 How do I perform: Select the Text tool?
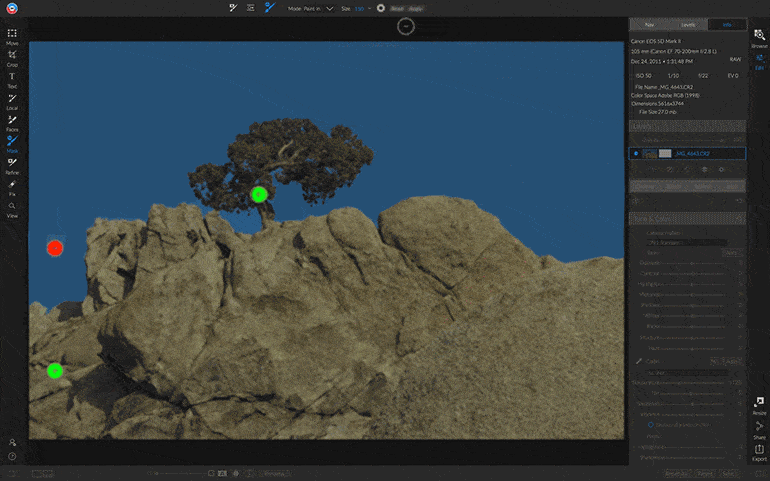coord(12,80)
